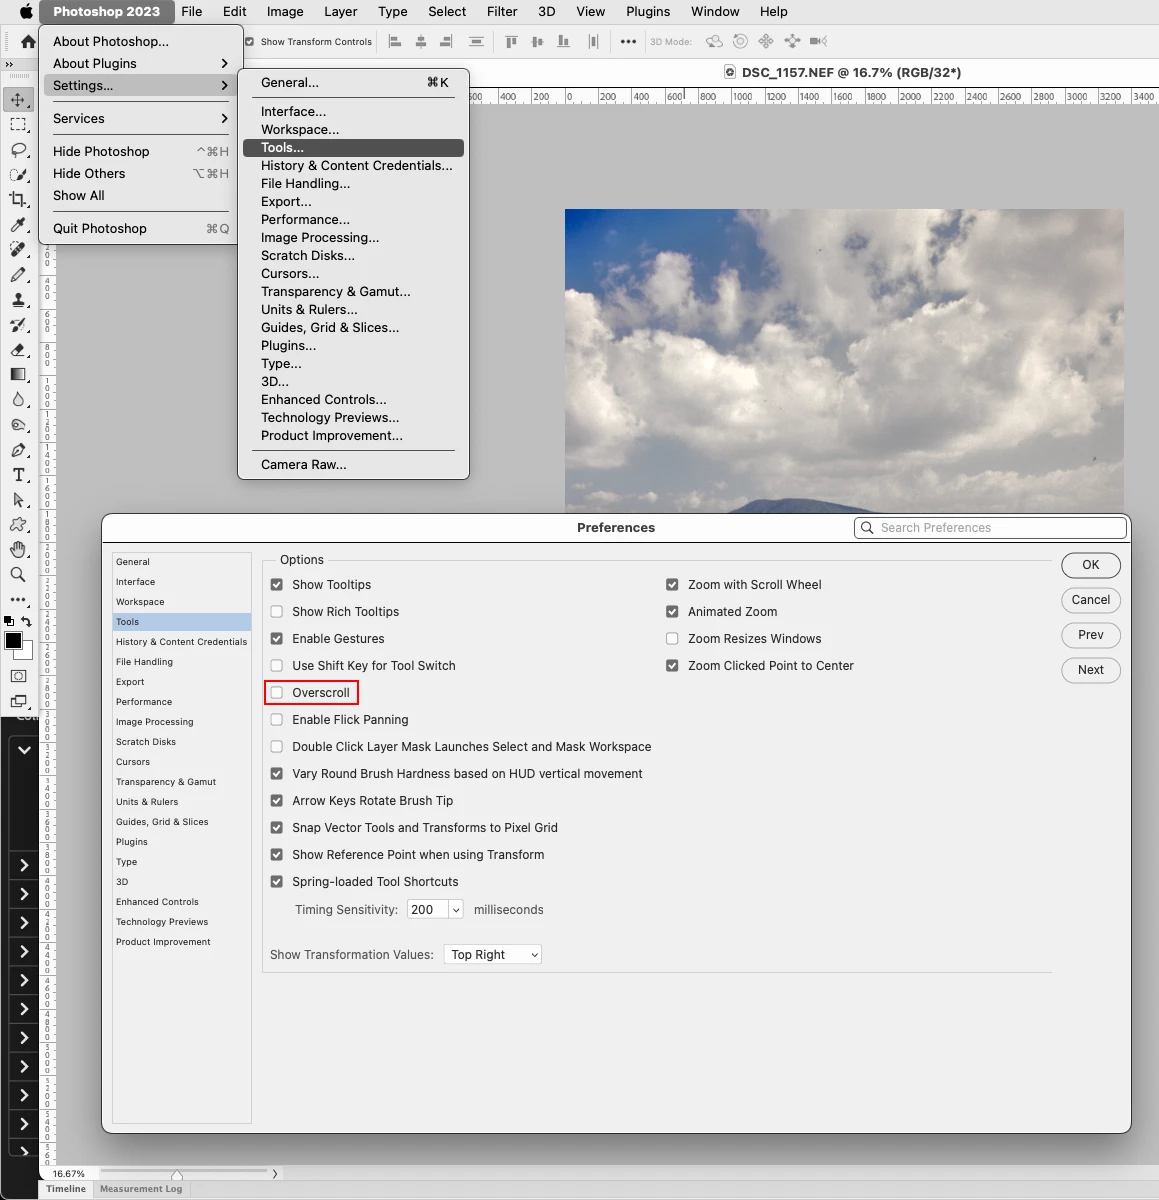
Task: Swap foreground and background colors
Action: pyautogui.click(x=27, y=621)
